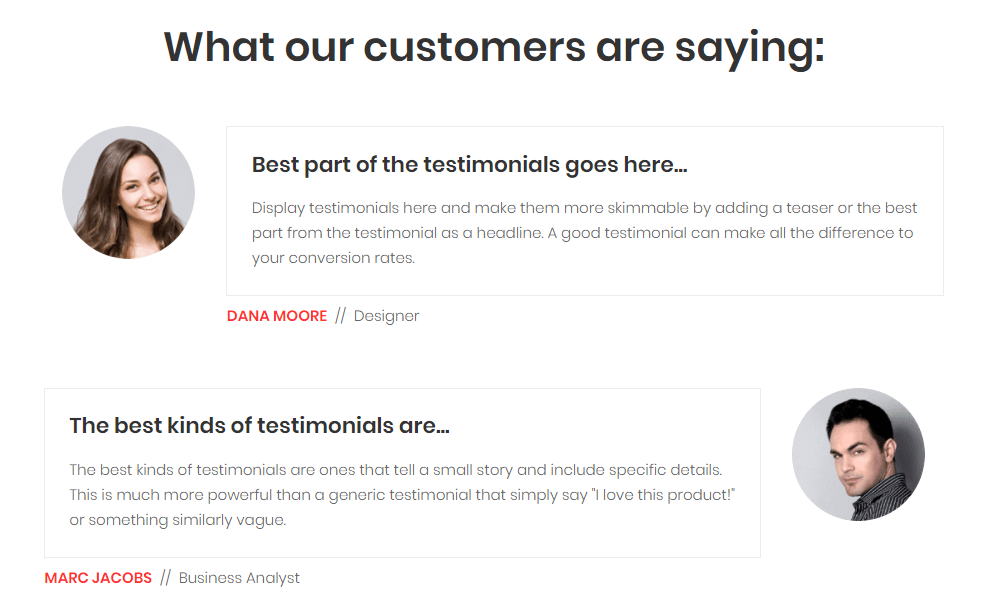Click the MARC JACOBS name label
This screenshot has width=1005, height=614.
coord(98,578)
